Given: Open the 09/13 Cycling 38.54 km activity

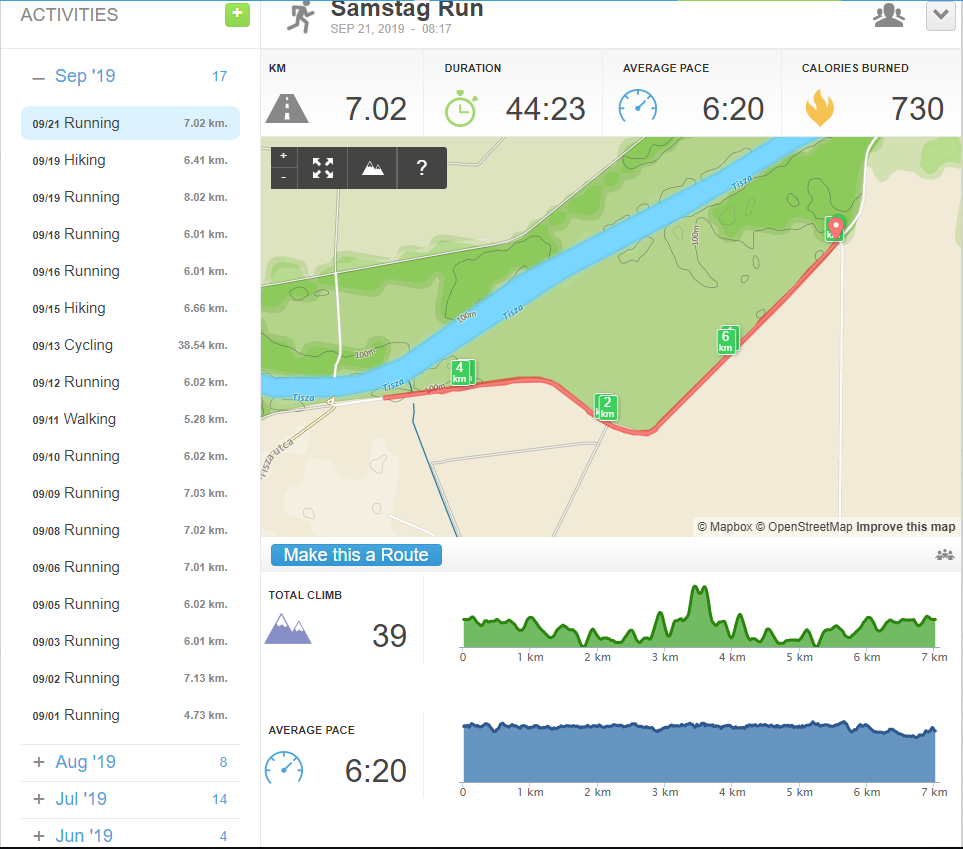Looking at the screenshot, I should 130,345.
